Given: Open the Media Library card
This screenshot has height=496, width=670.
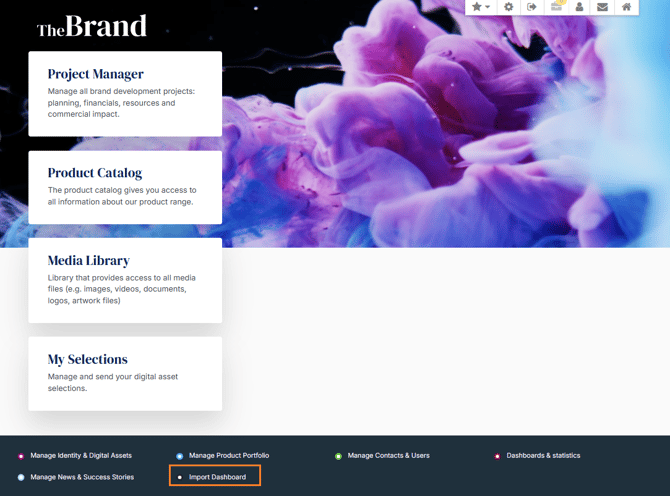Looking at the screenshot, I should (125, 280).
